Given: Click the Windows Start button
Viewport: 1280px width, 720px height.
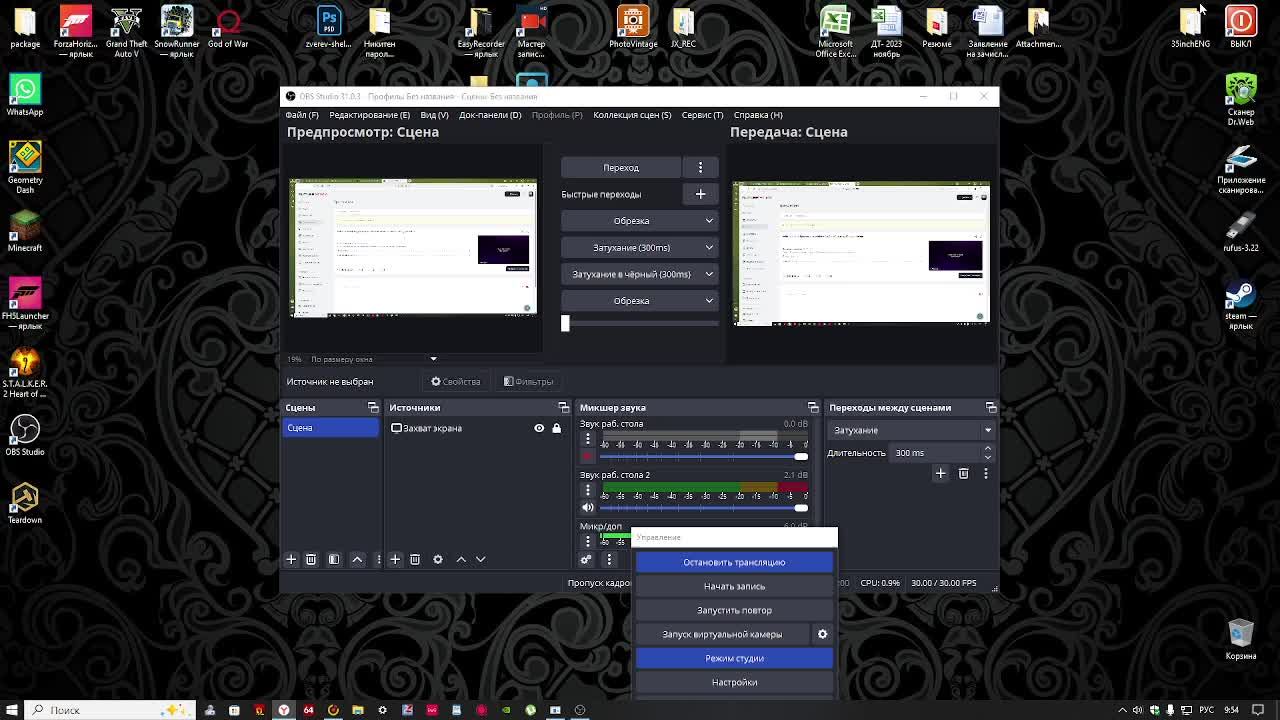Looking at the screenshot, I should click(x=11, y=710).
